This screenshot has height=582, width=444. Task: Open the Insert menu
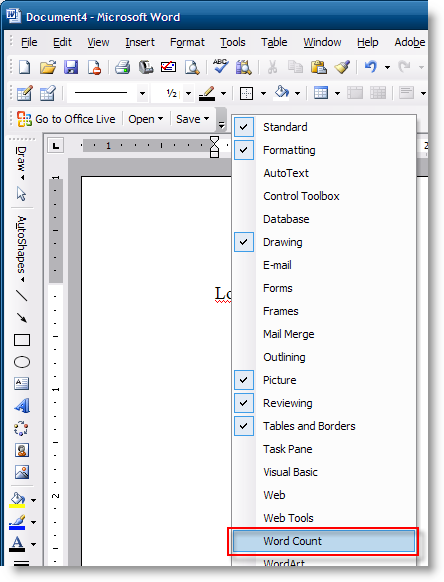tap(140, 42)
